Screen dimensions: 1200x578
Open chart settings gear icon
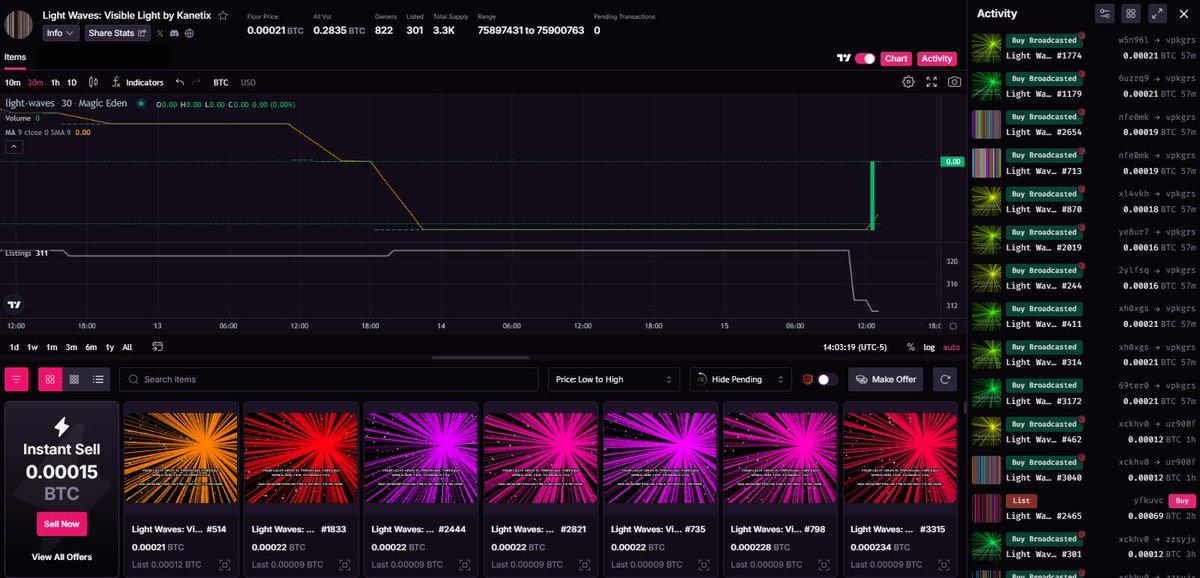point(908,82)
